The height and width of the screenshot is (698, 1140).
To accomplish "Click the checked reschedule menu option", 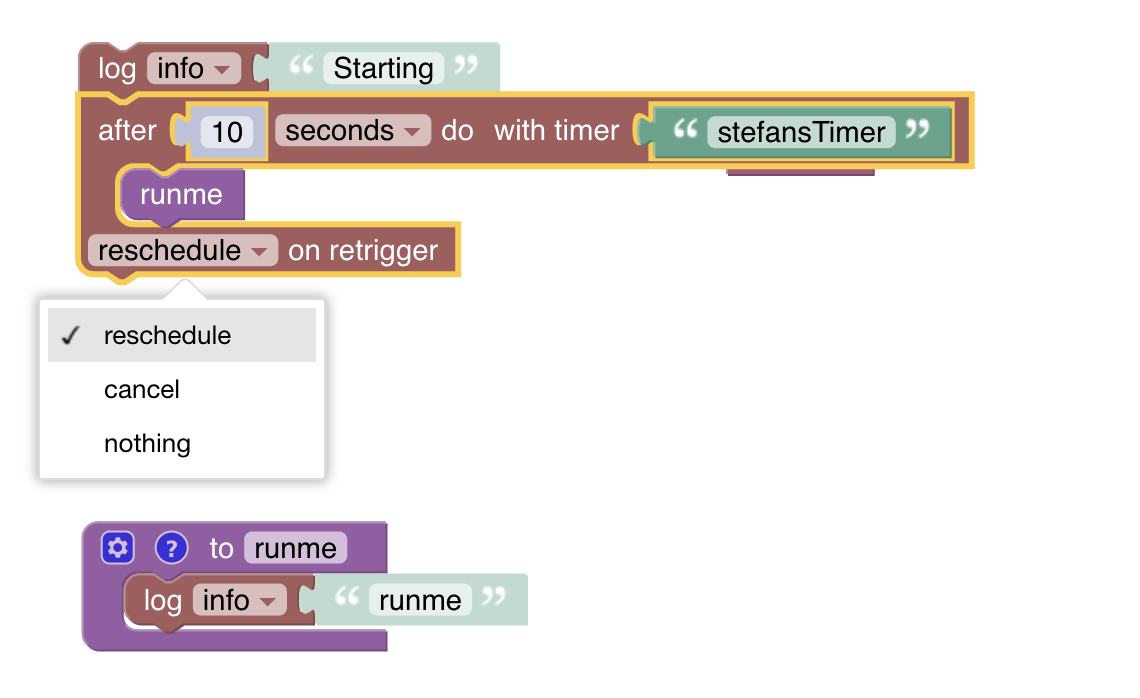I will pyautogui.click(x=167, y=335).
